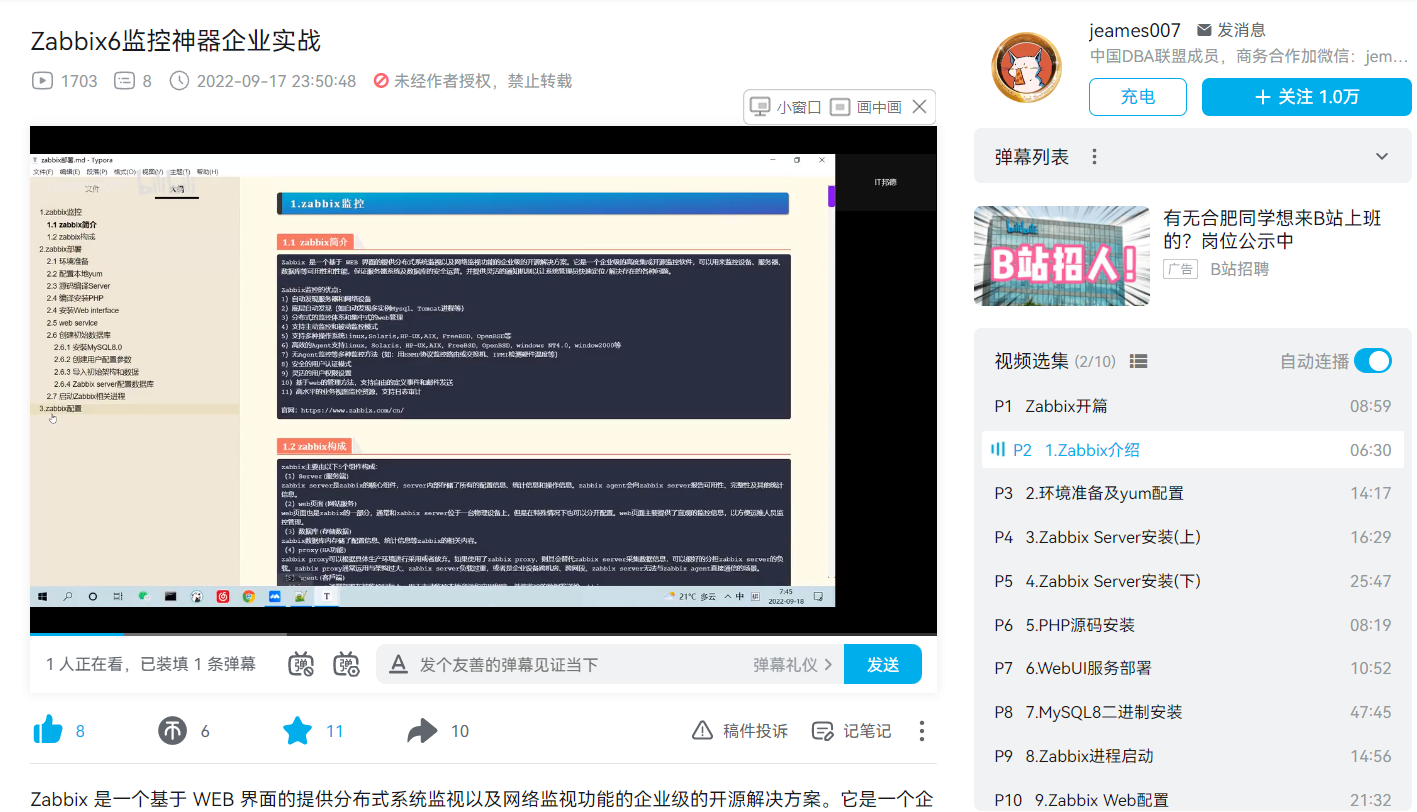Viewport: 1417px width, 812px height.
Task: Open Typora 格式(O) menu in the video
Action: (125, 172)
